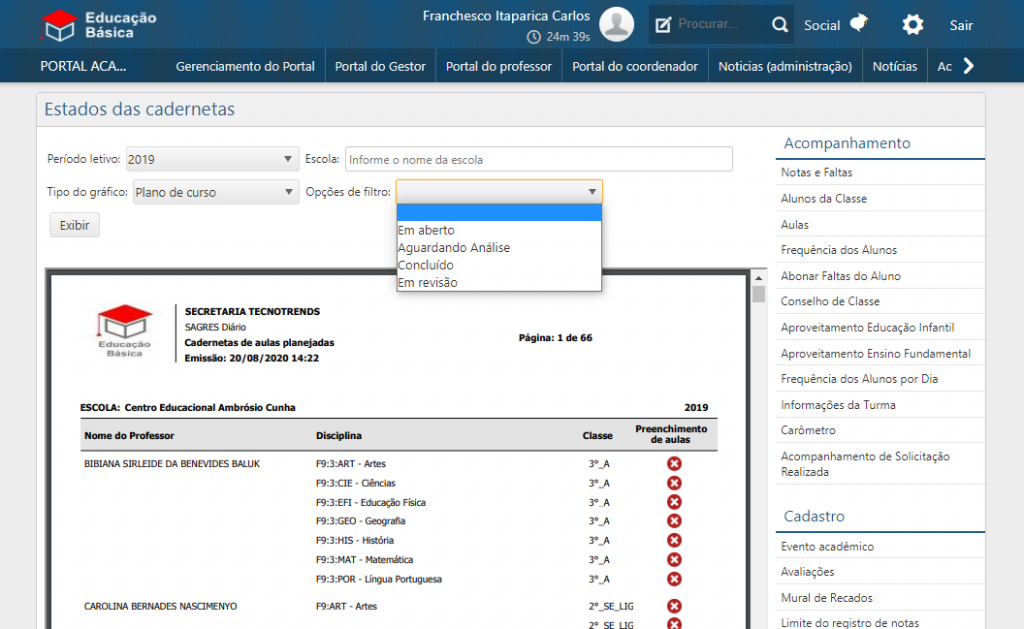
Task: Open Acompanhamento de Solicitação Realizada link
Action: (865, 464)
